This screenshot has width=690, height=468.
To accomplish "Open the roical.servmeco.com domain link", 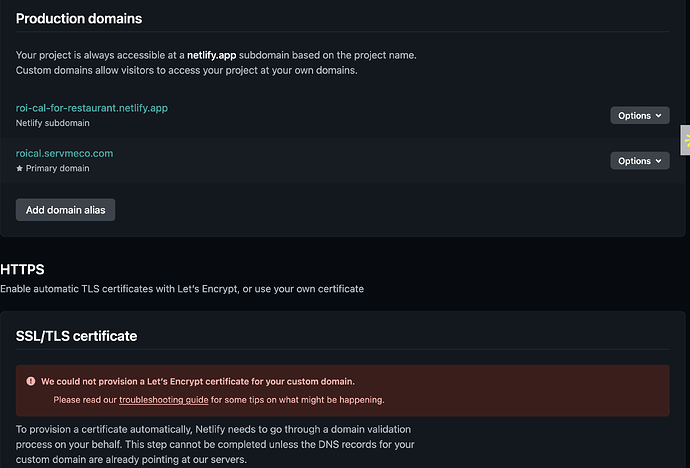I will point(64,153).
